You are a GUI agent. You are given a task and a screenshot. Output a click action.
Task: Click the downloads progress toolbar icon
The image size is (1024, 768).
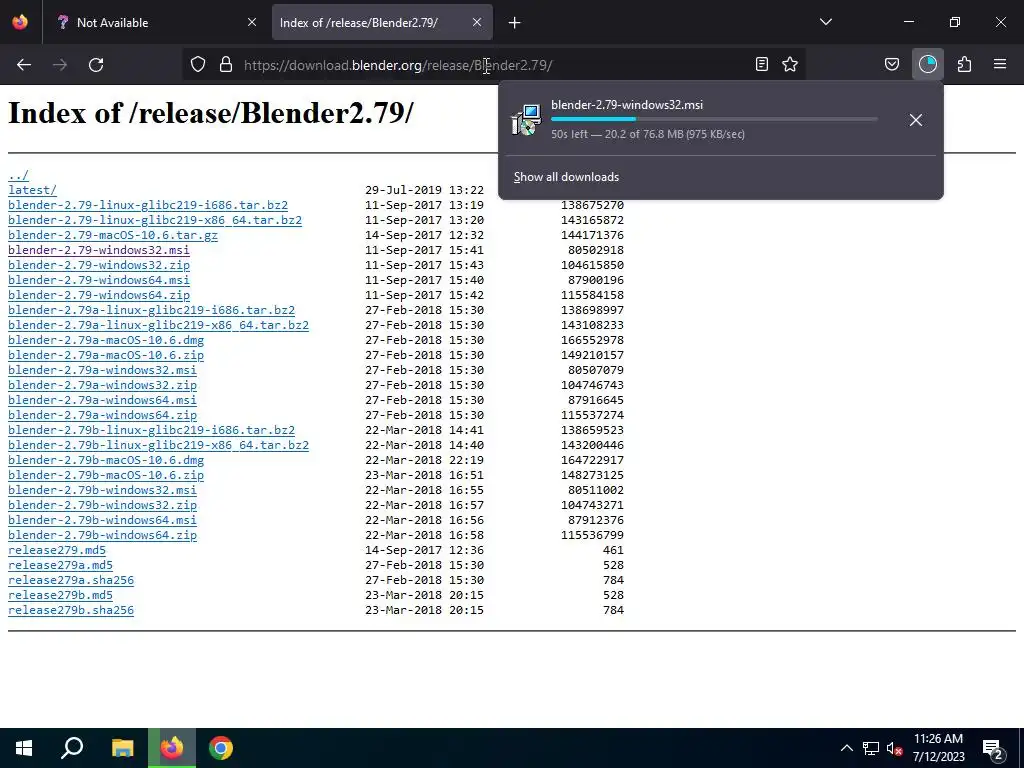coord(927,64)
